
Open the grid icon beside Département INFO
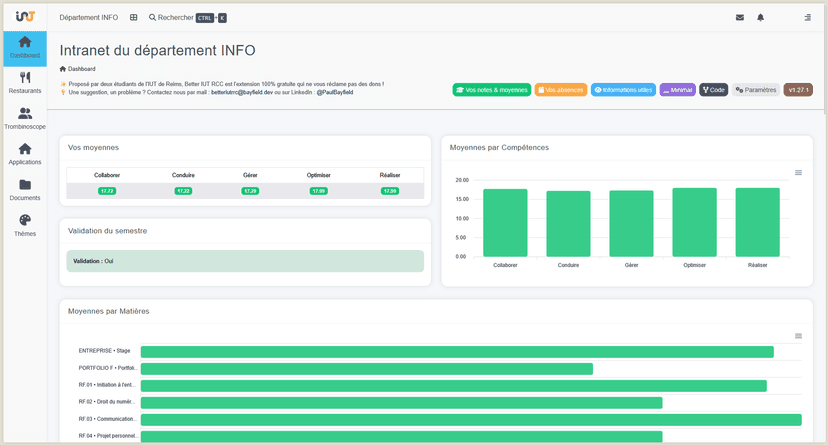click(134, 17)
